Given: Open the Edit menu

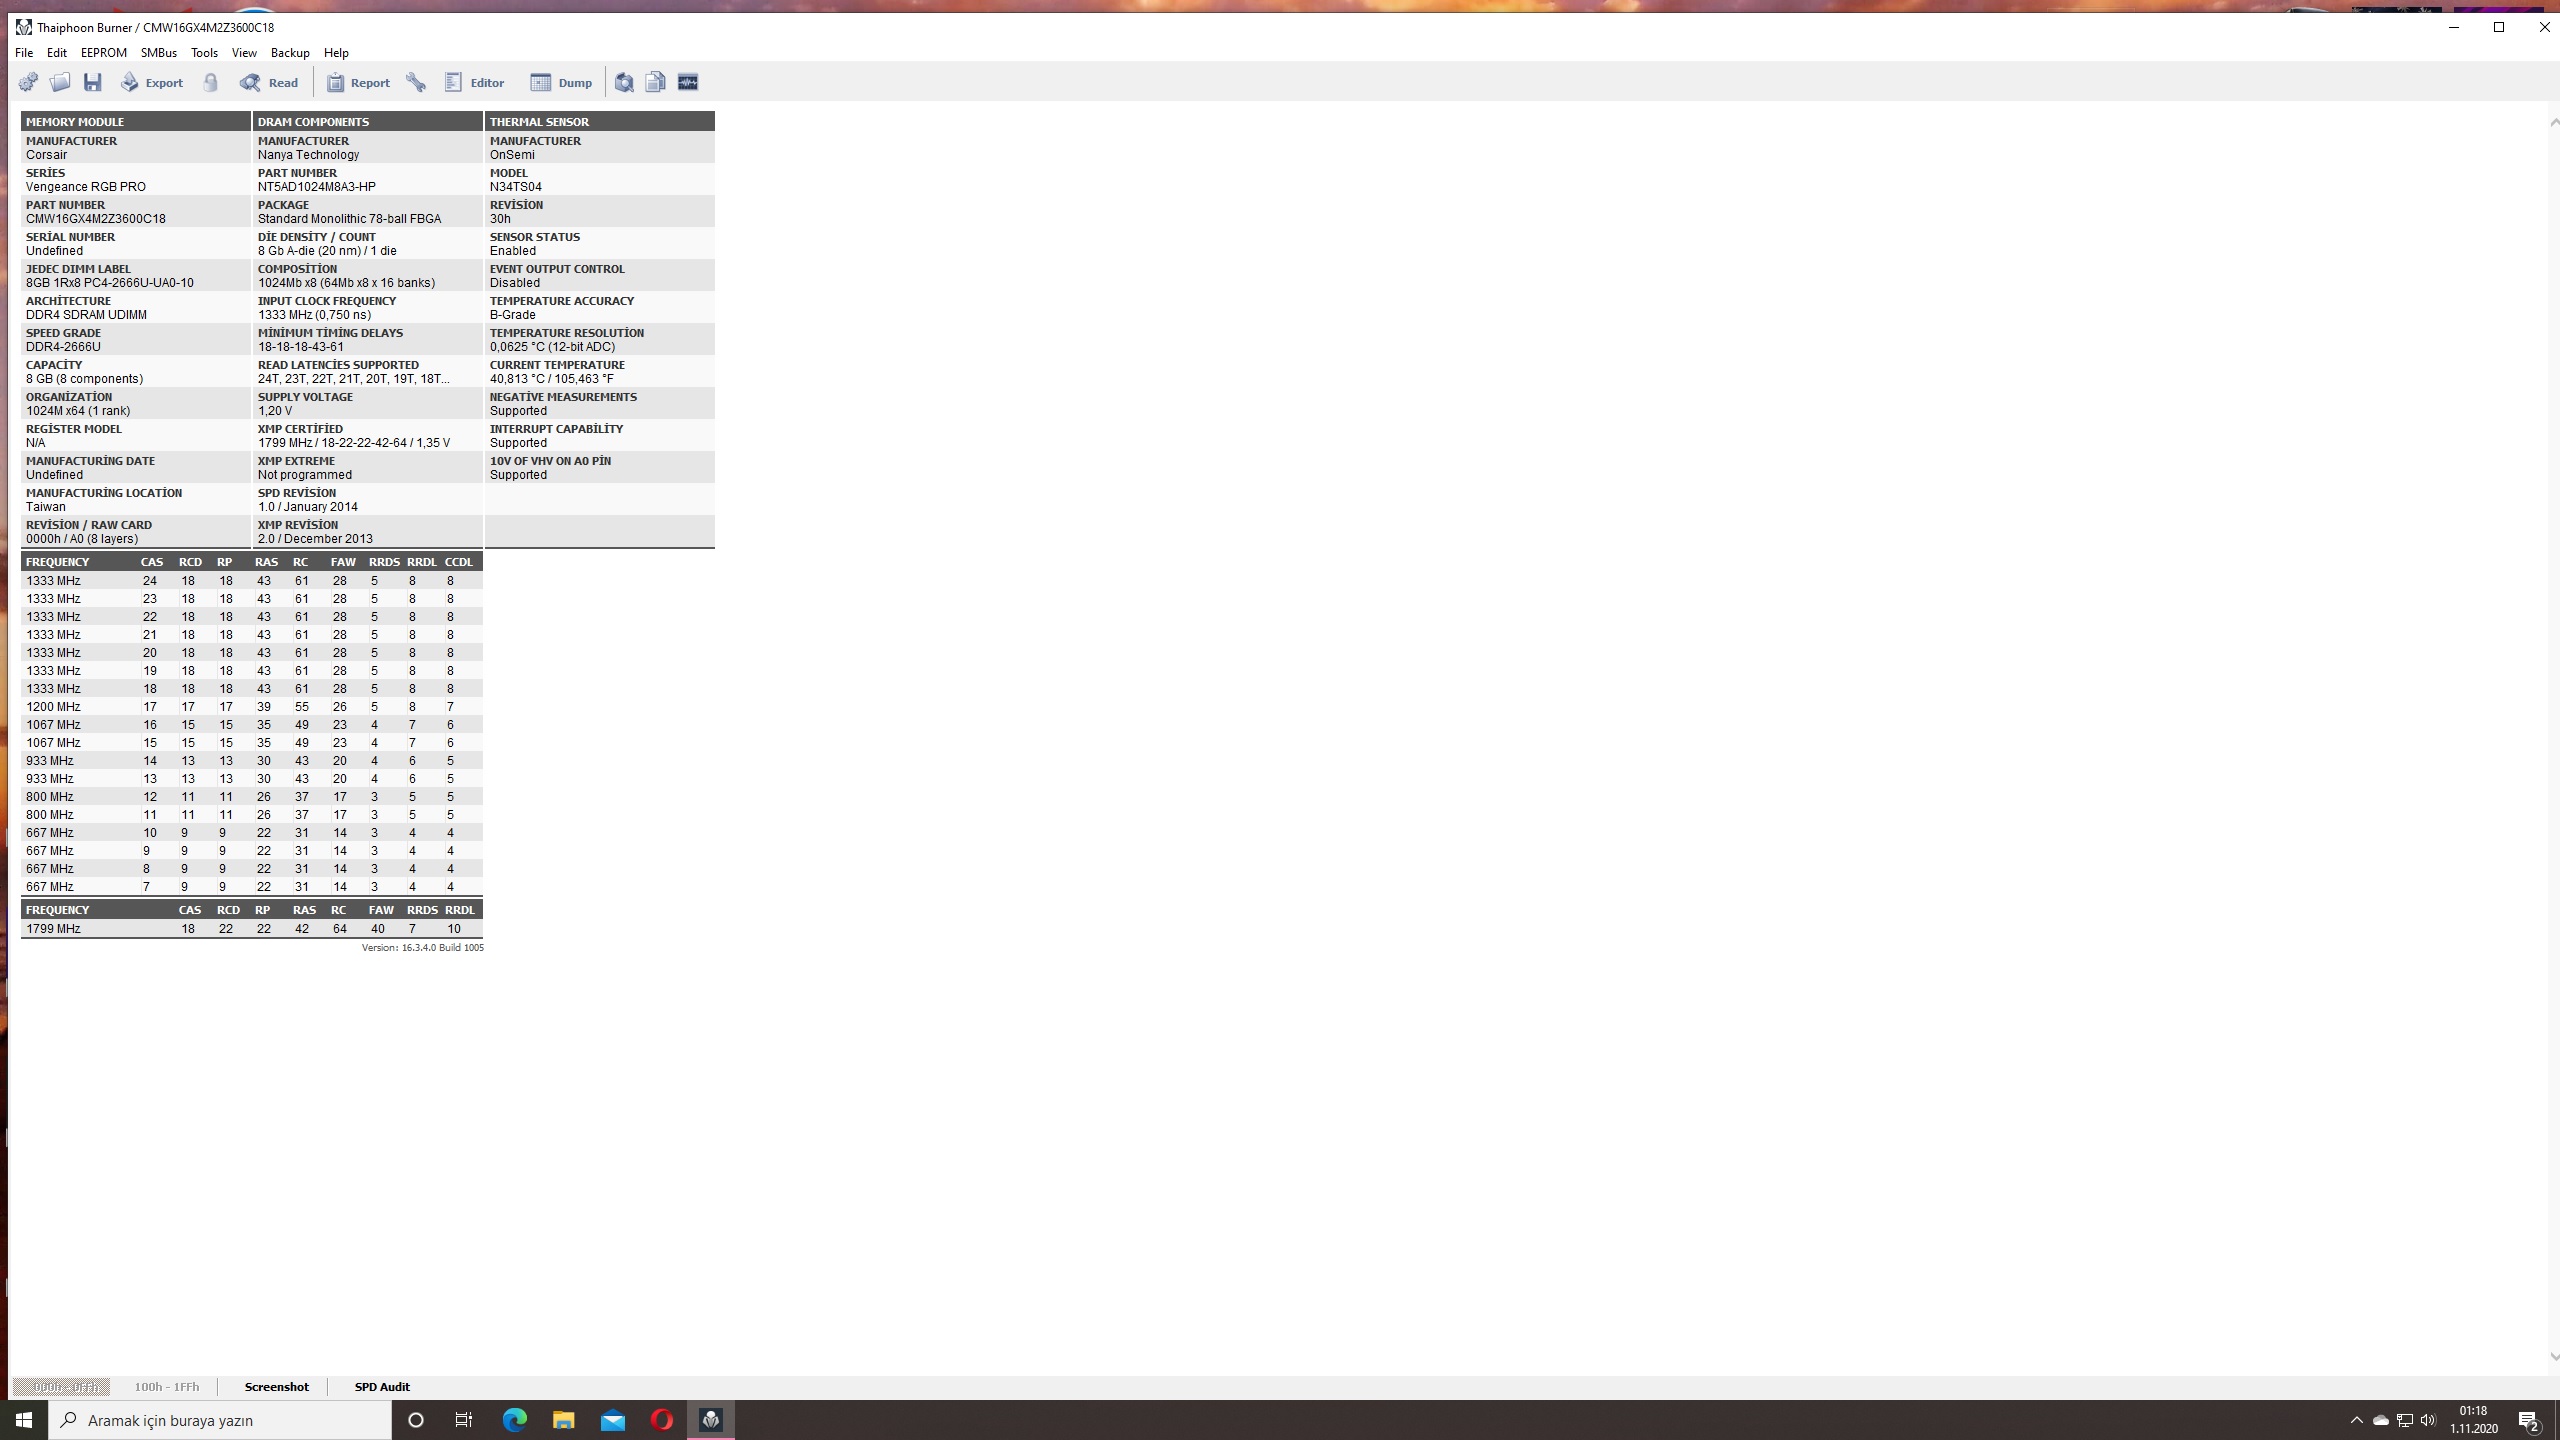Looking at the screenshot, I should [57, 53].
